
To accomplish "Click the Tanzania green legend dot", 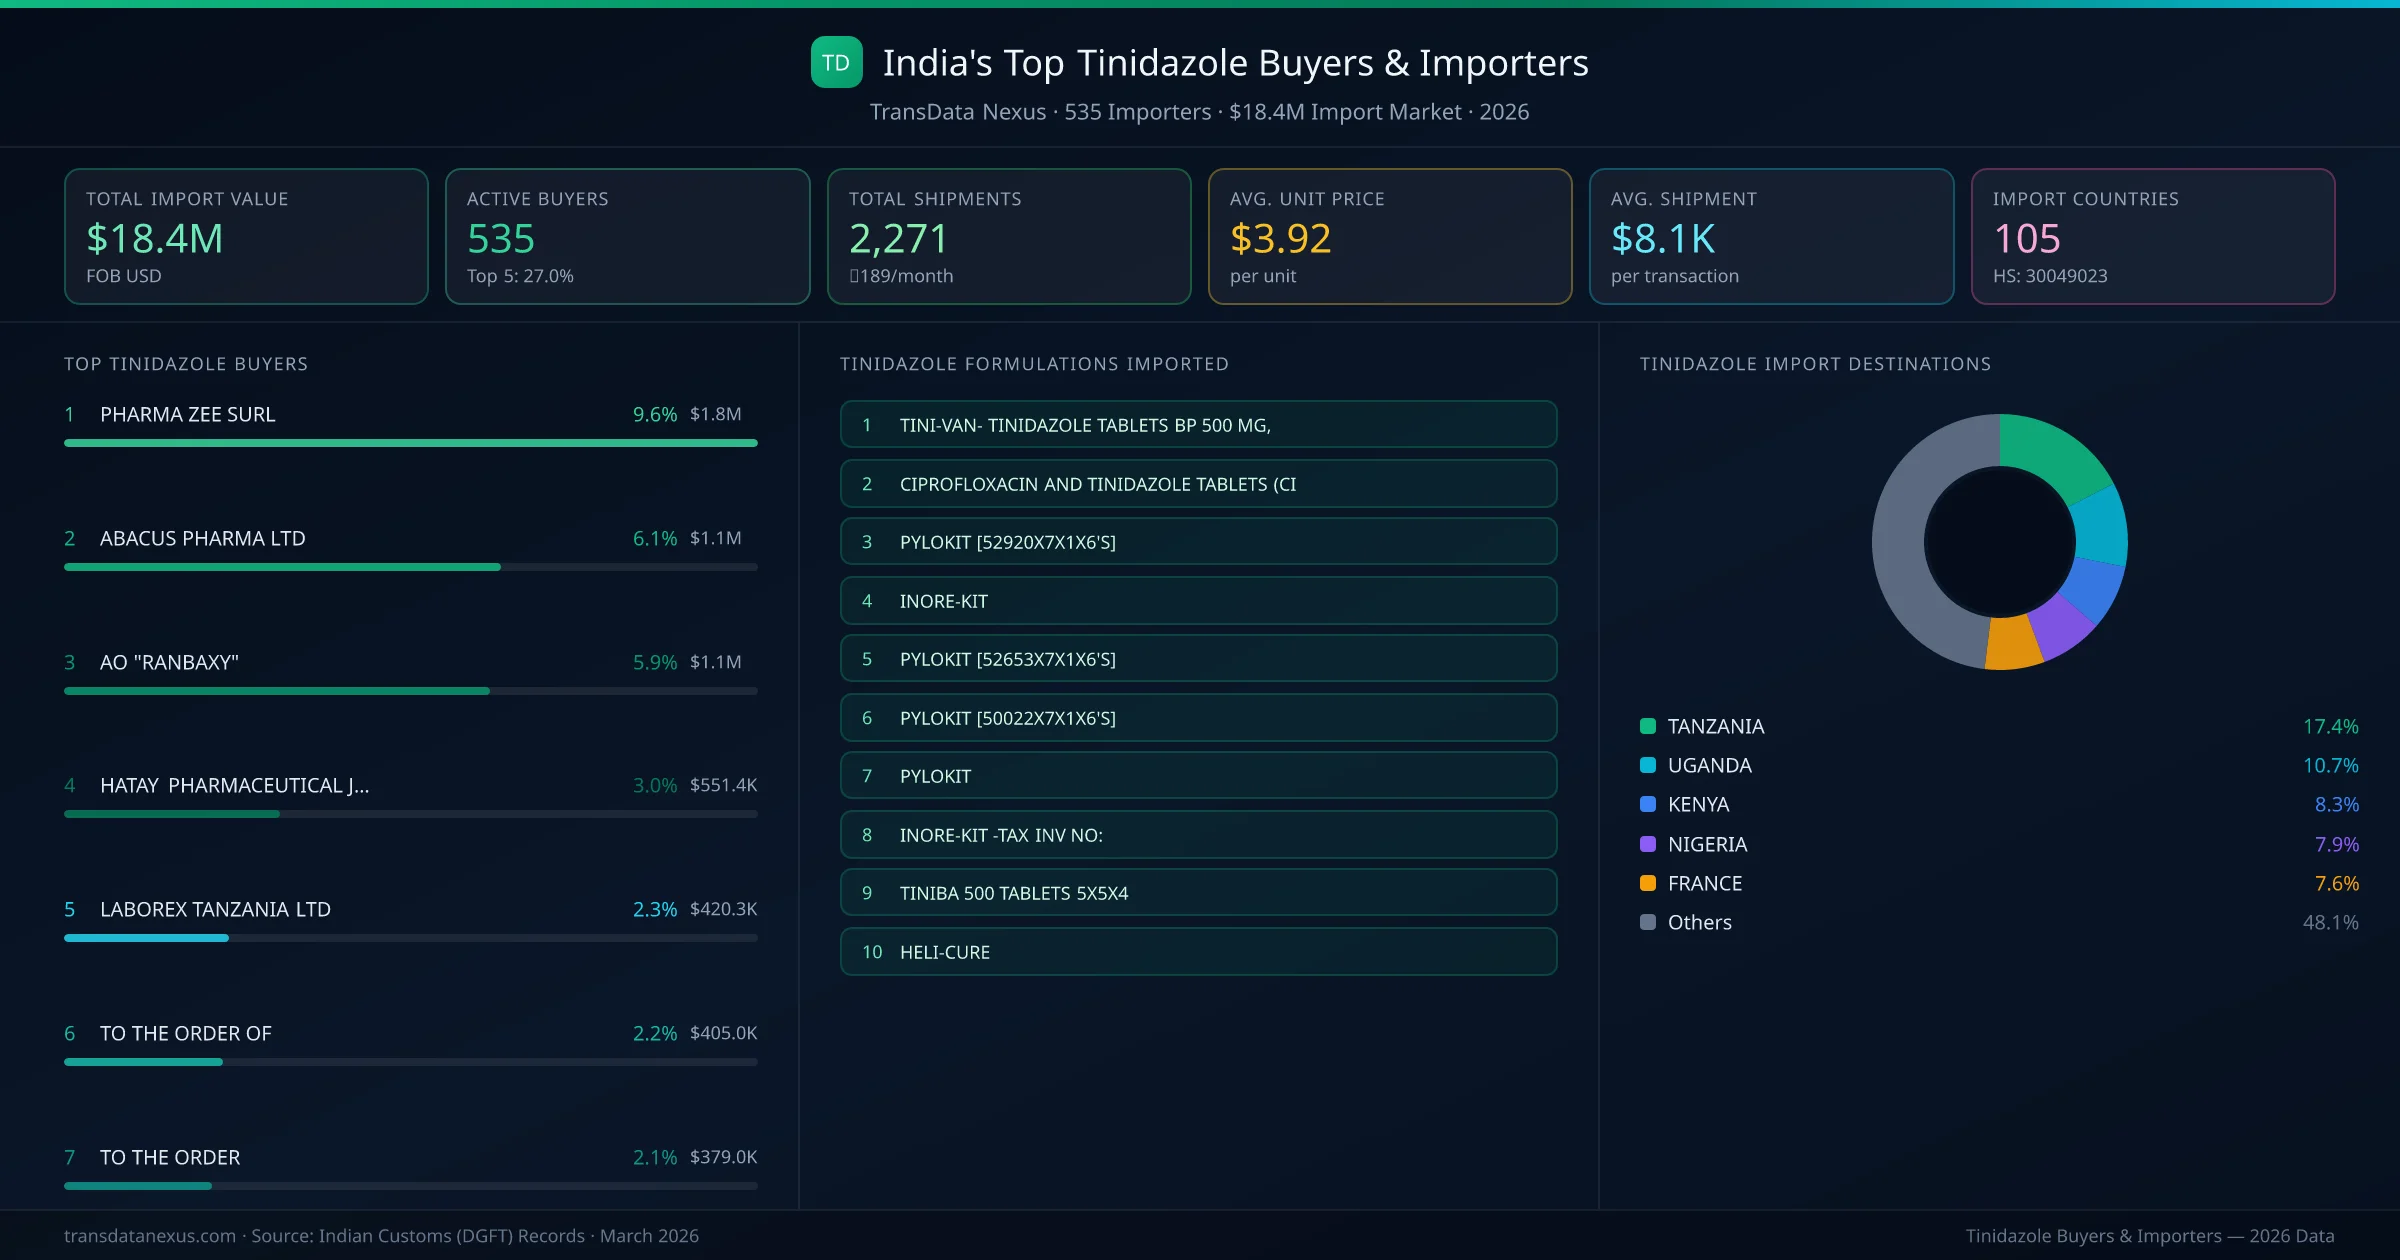I will pos(1648,726).
